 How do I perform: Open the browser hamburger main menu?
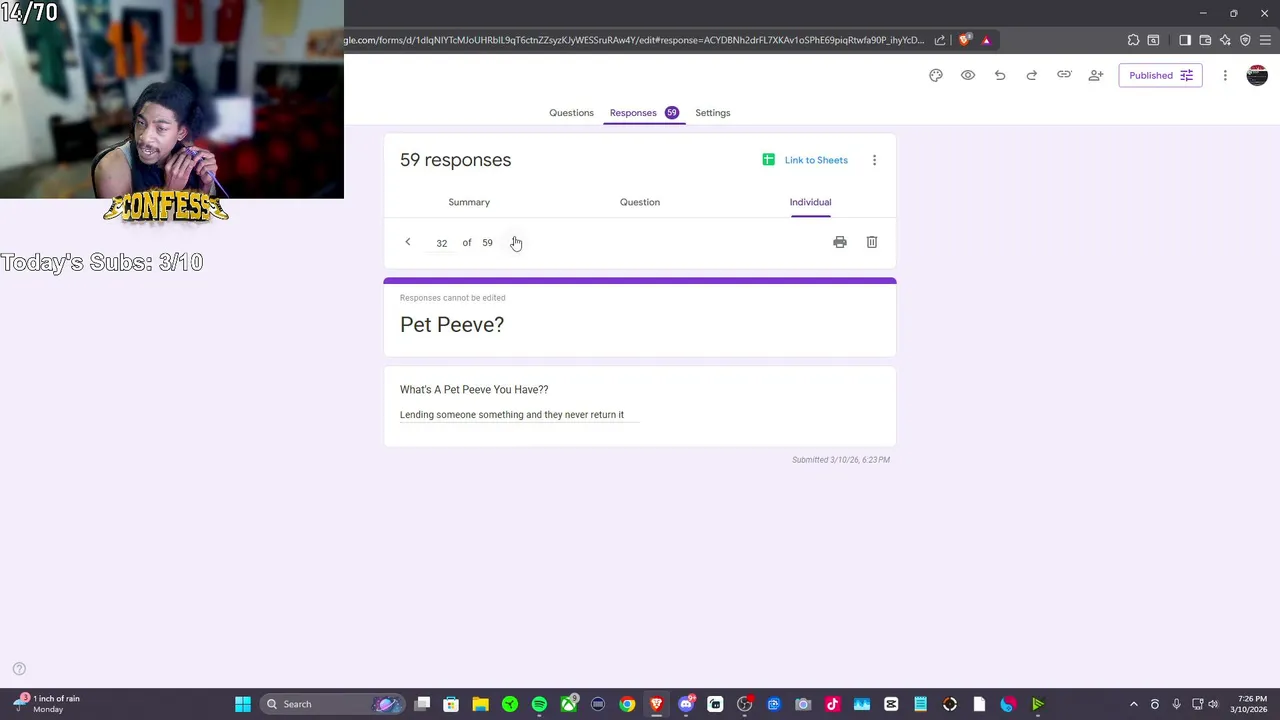coord(1266,40)
